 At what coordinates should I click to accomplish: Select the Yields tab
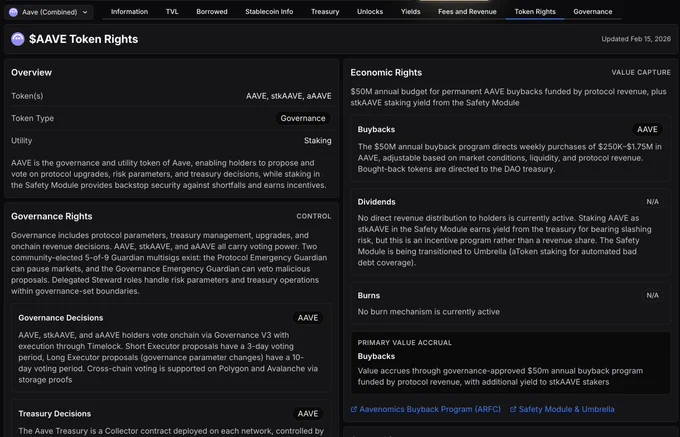point(410,12)
